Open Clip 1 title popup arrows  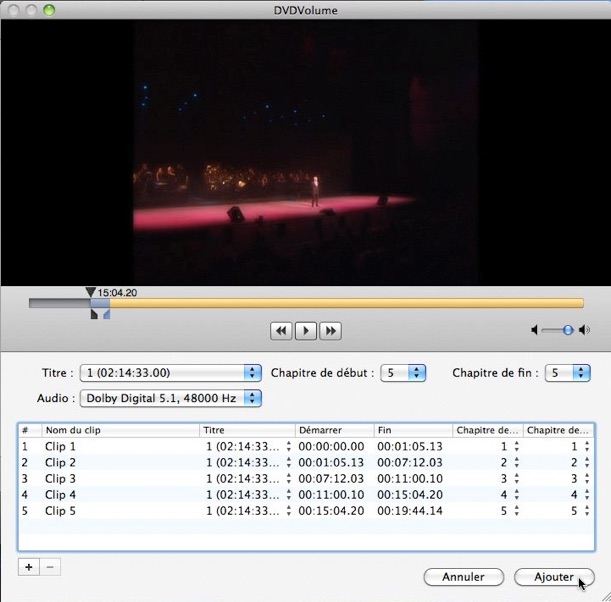pos(288,447)
